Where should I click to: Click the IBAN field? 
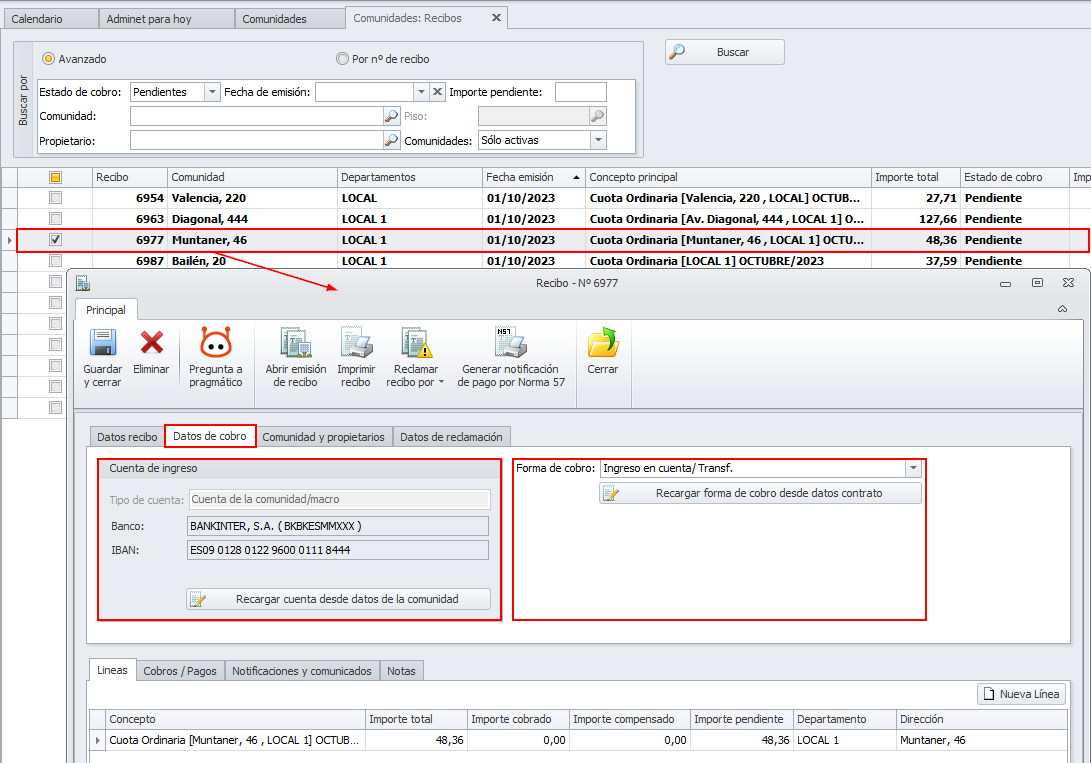[x=338, y=550]
